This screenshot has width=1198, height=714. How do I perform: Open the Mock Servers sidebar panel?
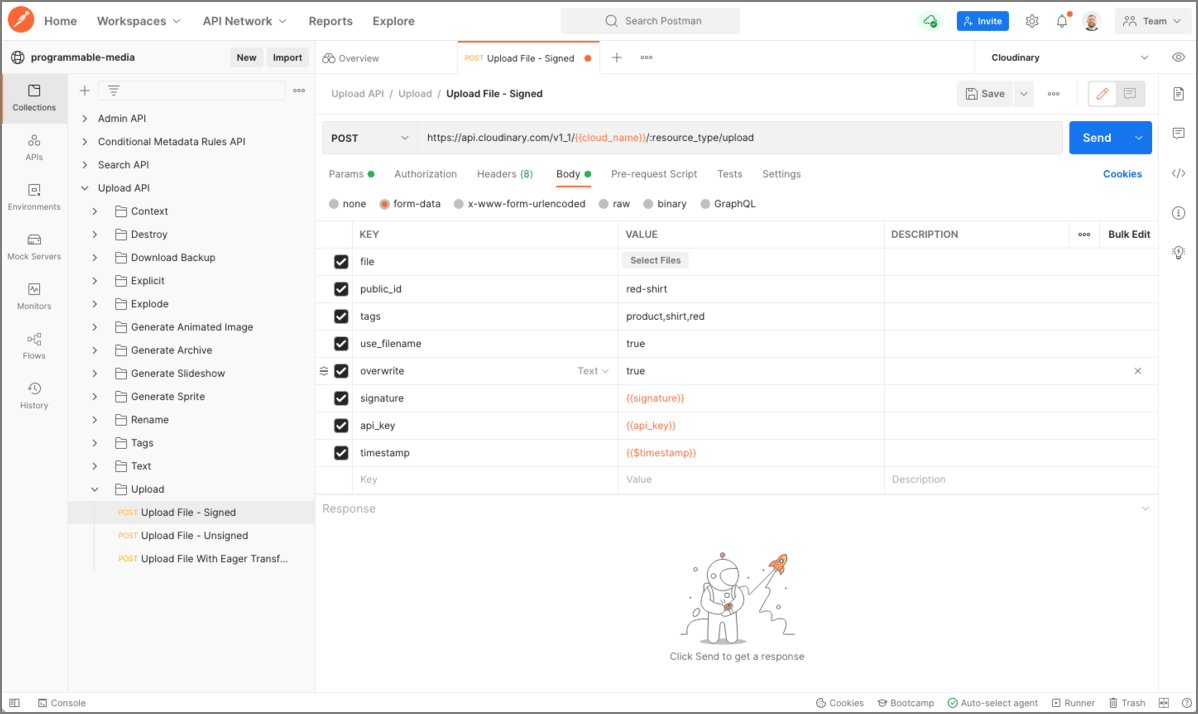pyautogui.click(x=34, y=247)
